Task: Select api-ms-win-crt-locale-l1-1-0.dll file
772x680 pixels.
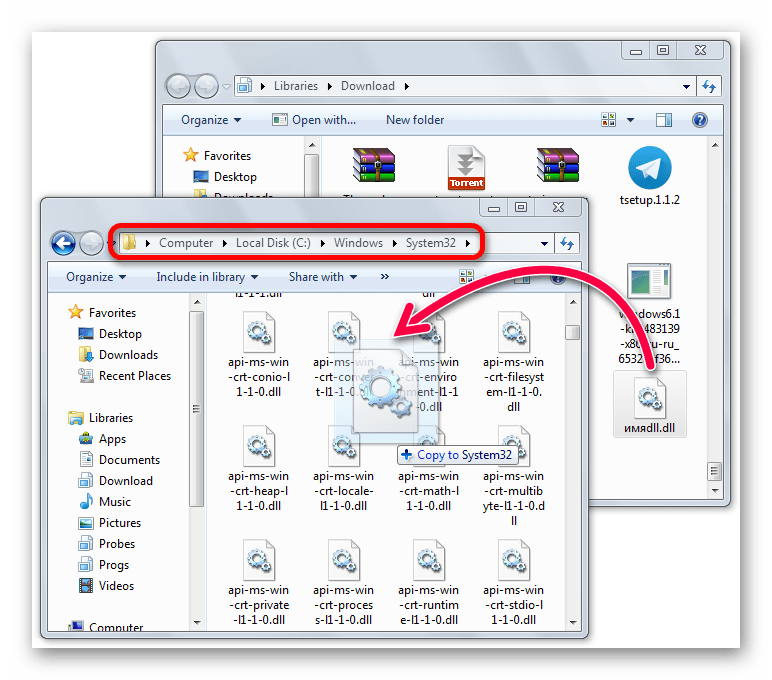Action: coord(344,469)
